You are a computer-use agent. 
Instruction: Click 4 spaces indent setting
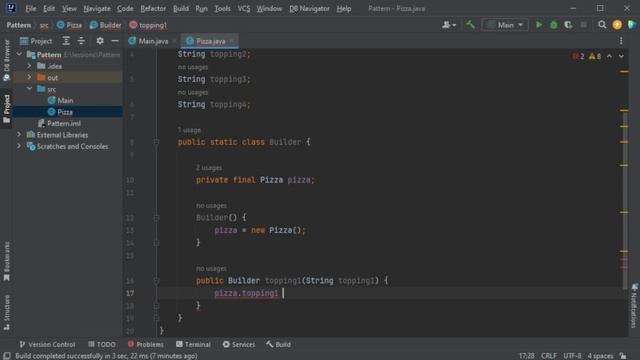pyautogui.click(x=600, y=356)
